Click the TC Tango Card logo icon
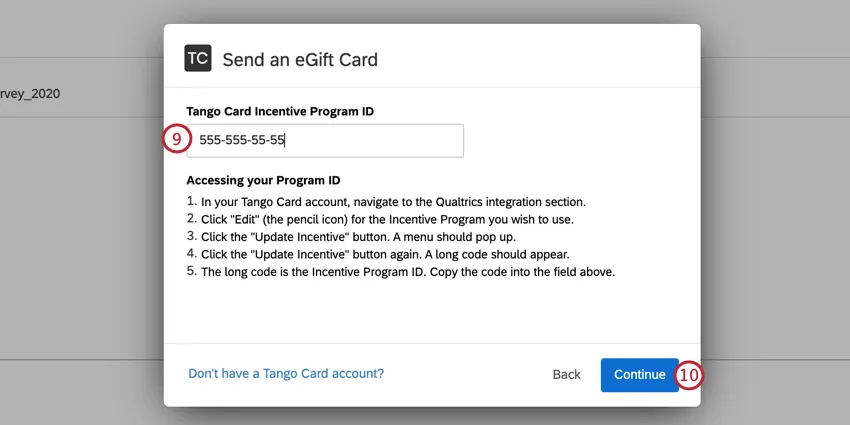The image size is (850, 425). (x=198, y=59)
